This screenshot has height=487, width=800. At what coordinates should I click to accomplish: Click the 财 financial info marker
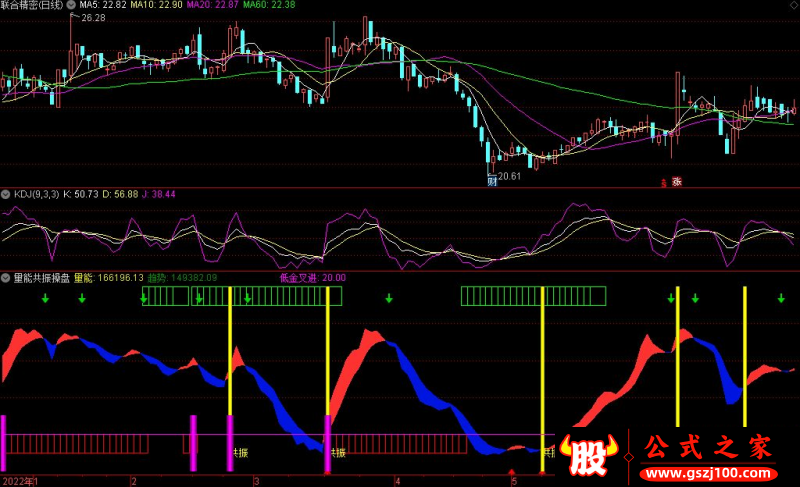tap(492, 181)
